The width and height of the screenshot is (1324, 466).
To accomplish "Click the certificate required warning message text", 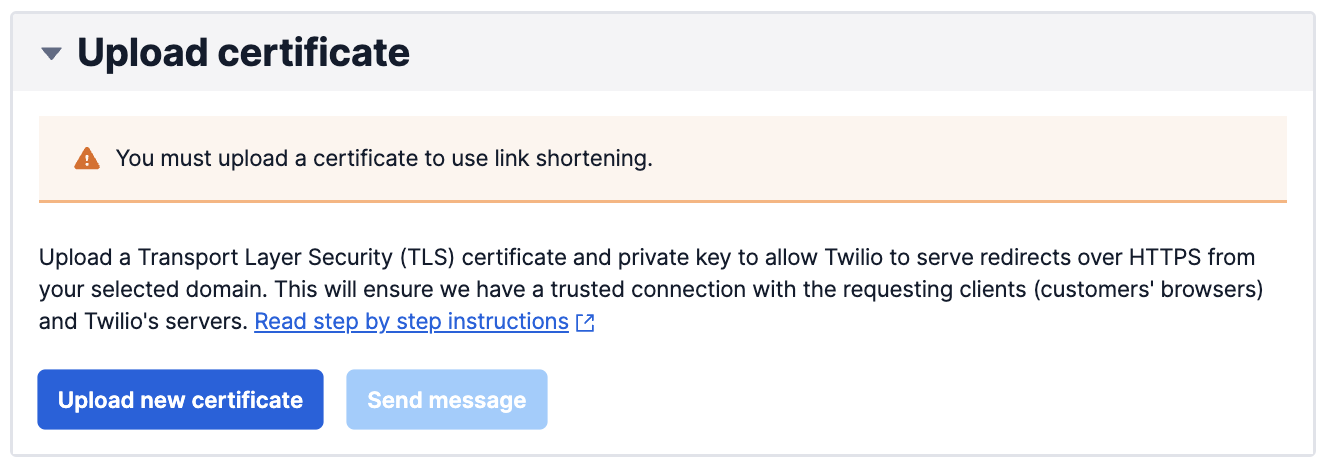I will [x=384, y=159].
